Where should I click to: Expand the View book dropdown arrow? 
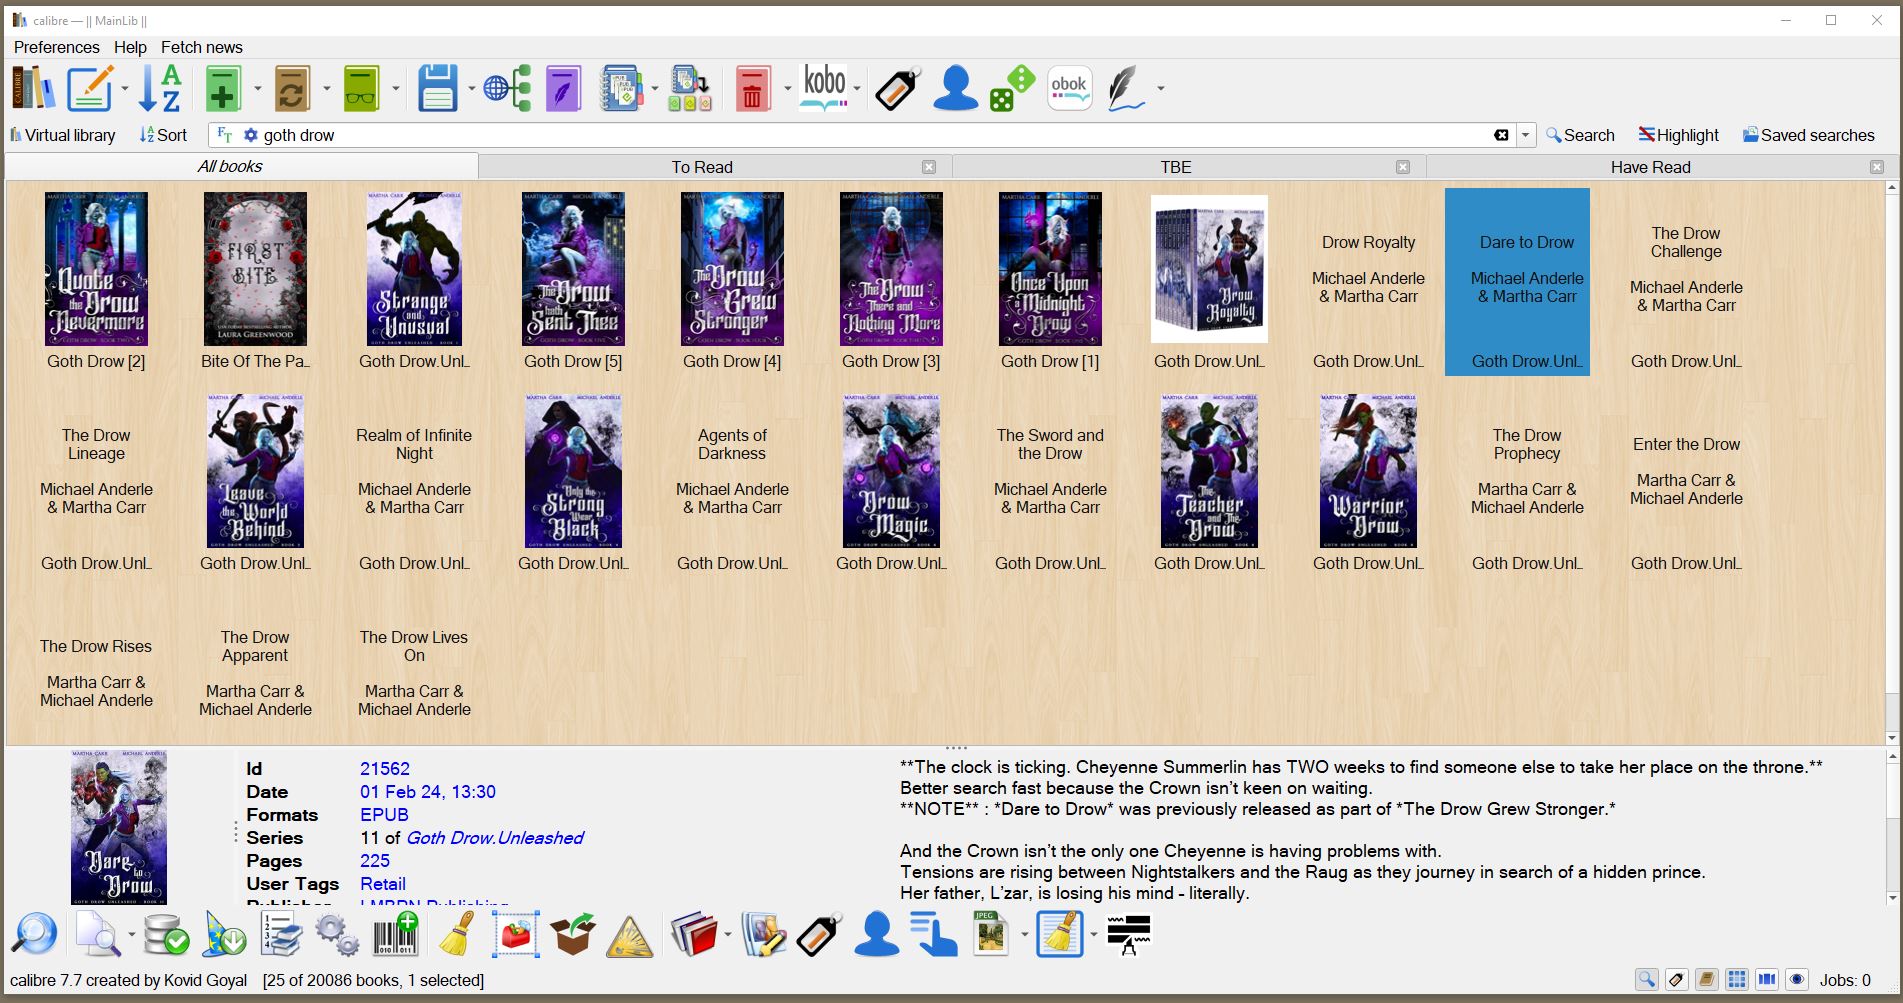pyautogui.click(x=395, y=89)
